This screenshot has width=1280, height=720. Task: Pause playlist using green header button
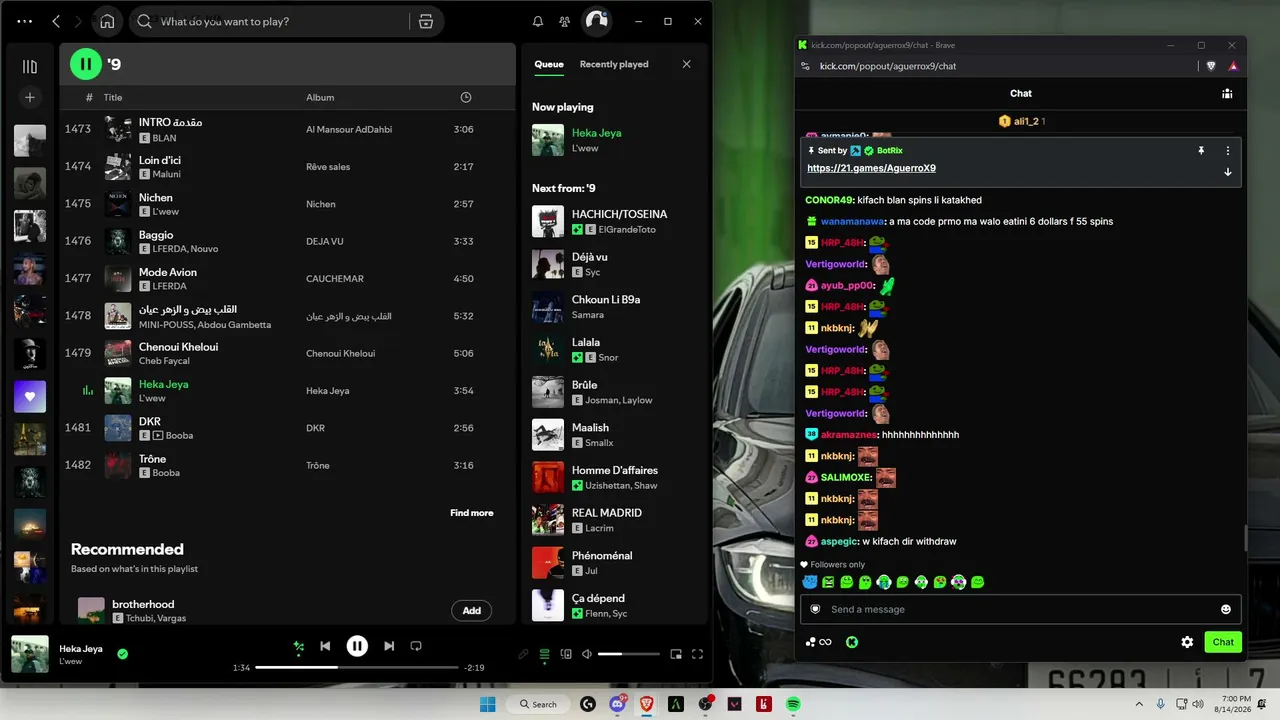click(x=86, y=64)
